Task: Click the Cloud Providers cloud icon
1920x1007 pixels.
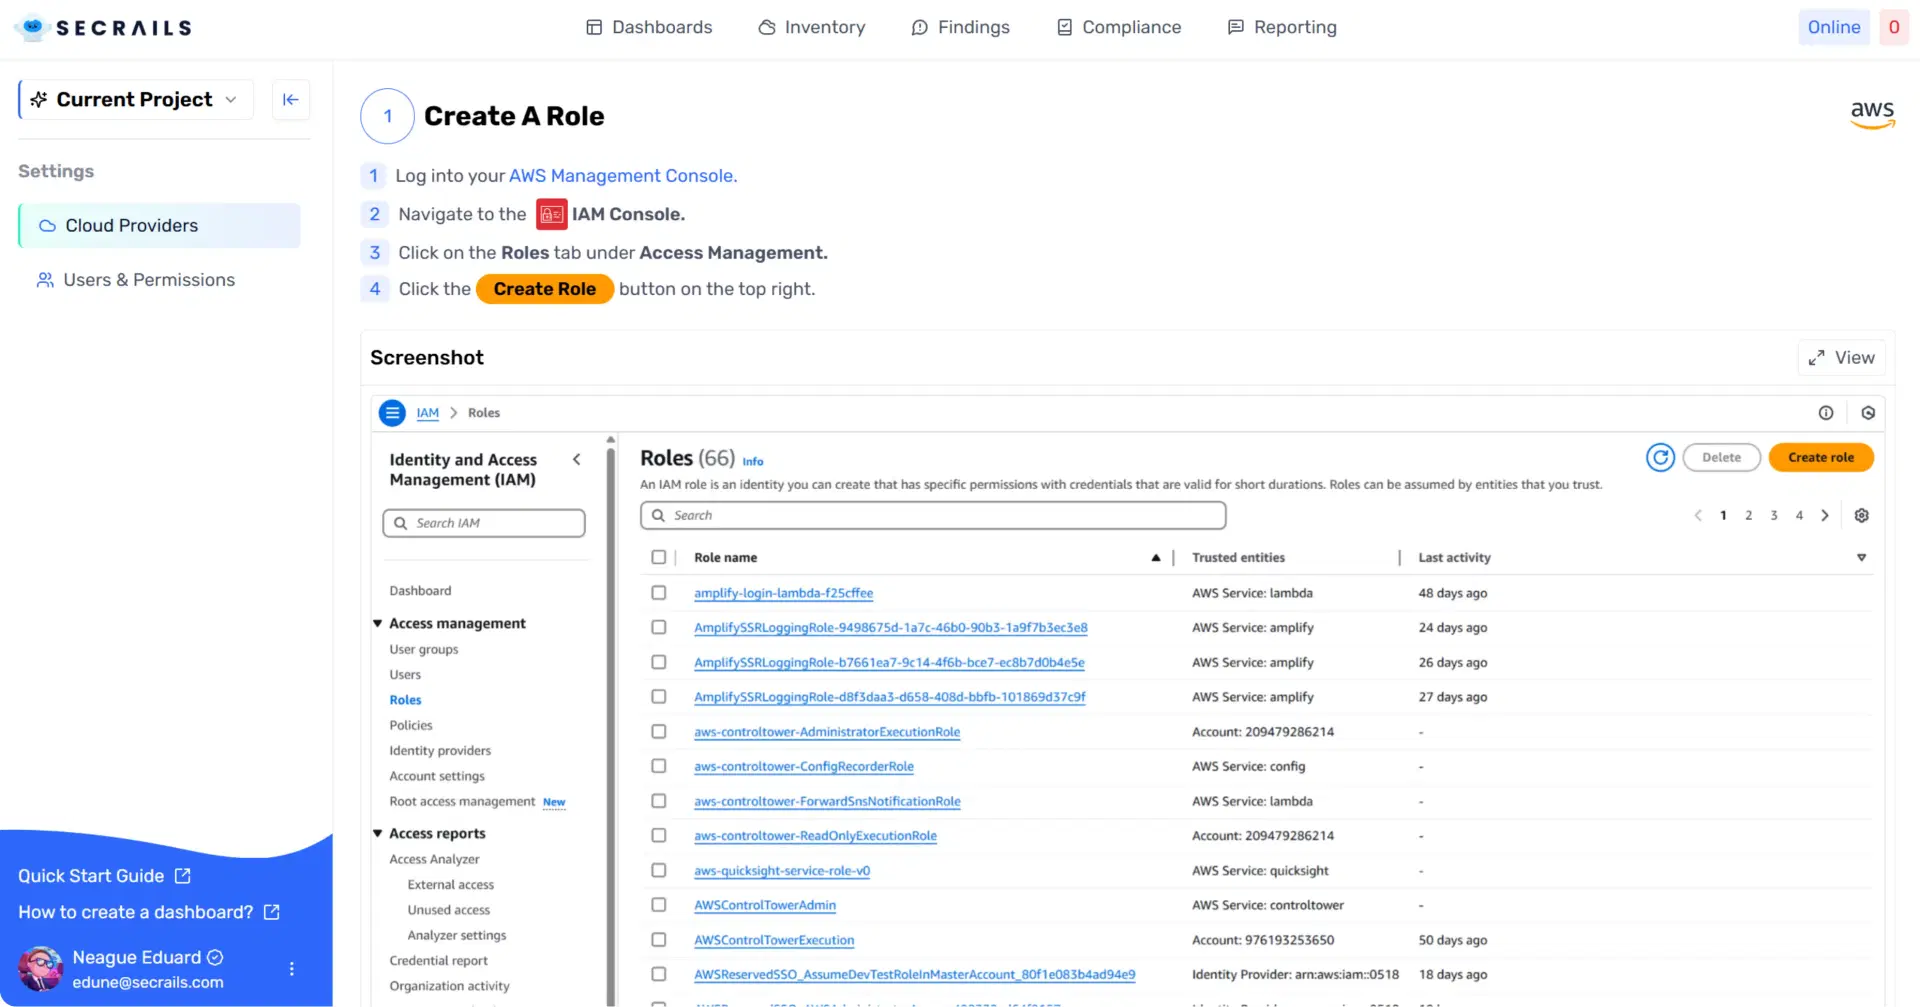Action: 47,226
